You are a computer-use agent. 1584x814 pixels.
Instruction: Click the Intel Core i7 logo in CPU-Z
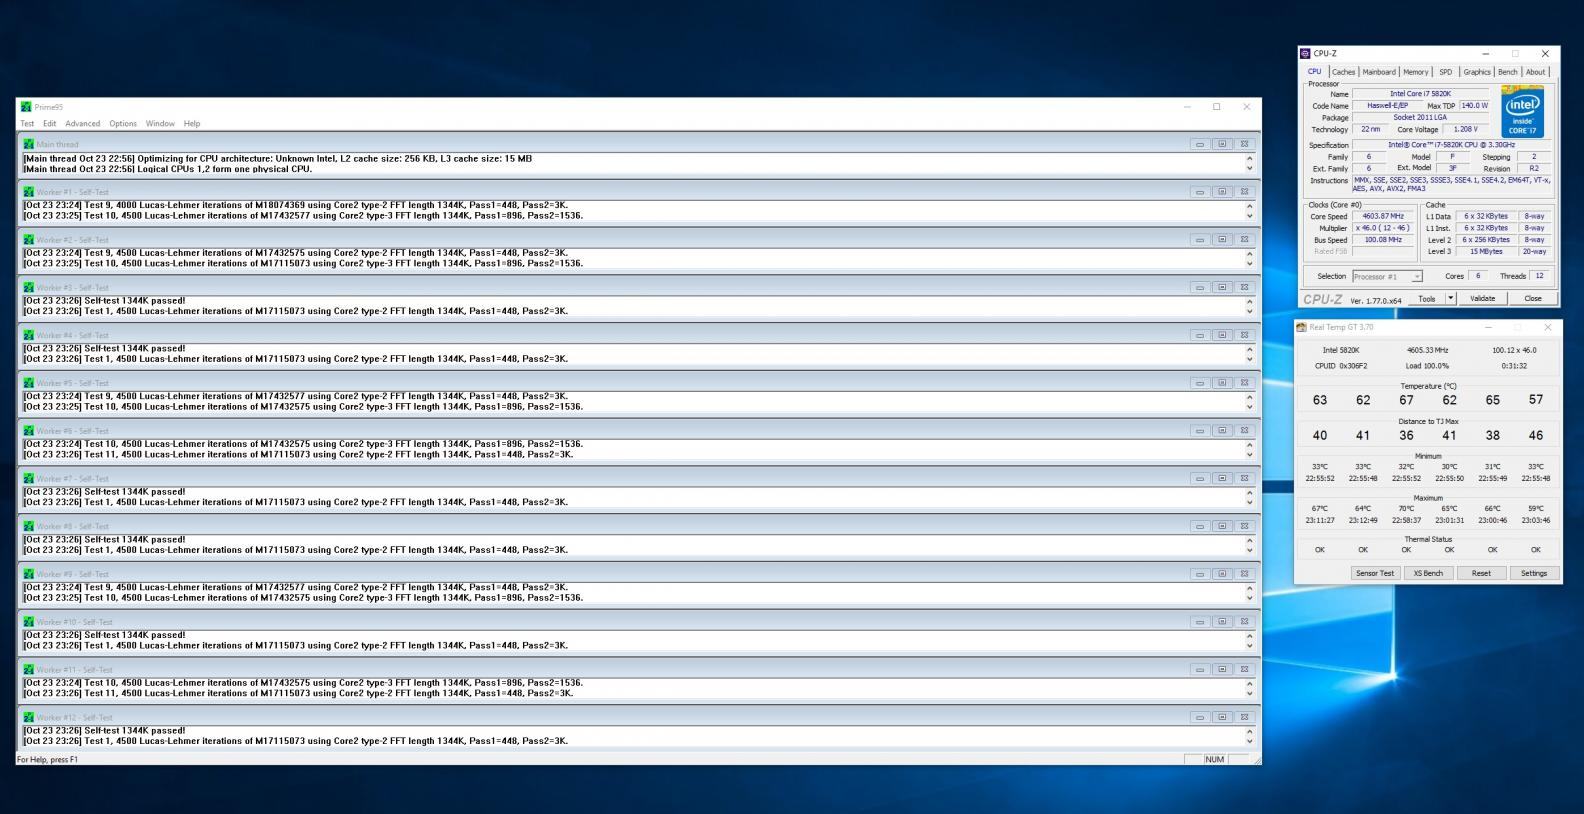coord(1522,112)
